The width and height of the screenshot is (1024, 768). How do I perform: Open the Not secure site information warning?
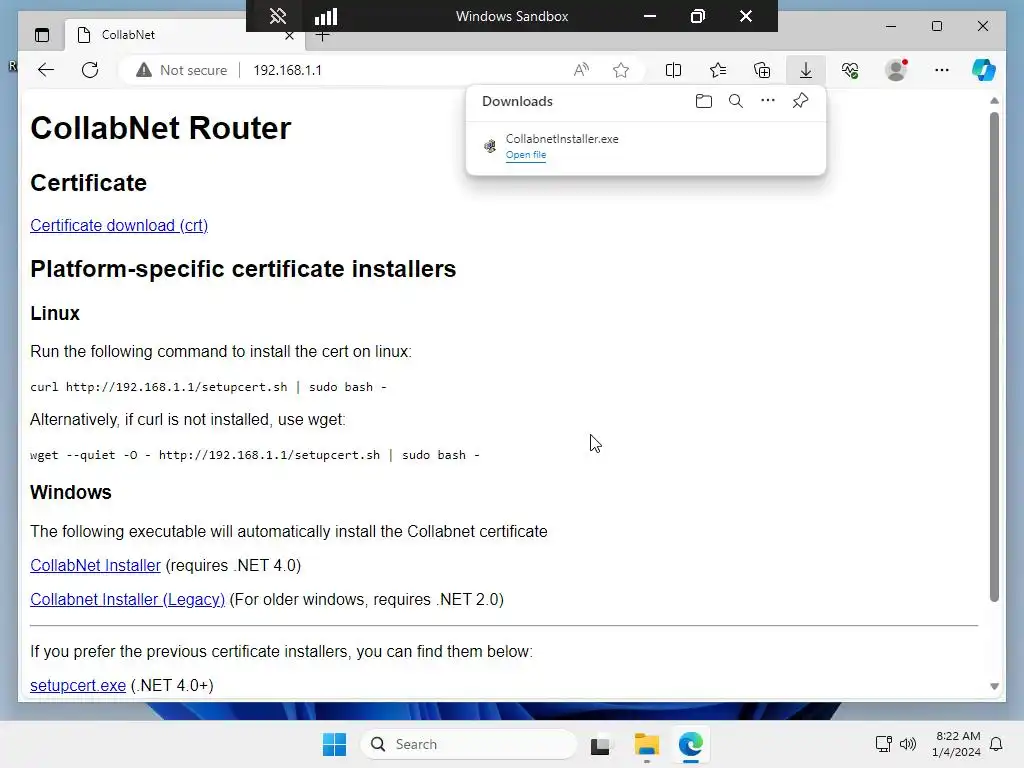(182, 70)
